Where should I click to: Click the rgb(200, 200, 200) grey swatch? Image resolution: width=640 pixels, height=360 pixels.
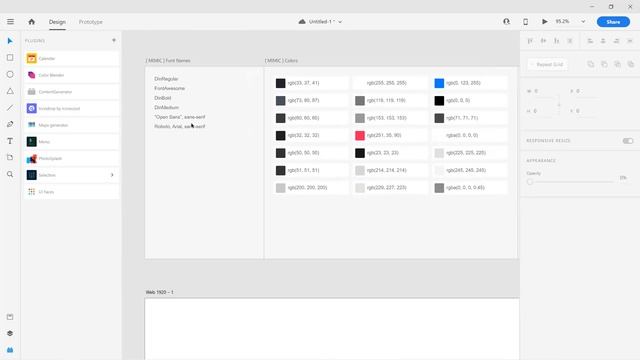pyautogui.click(x=280, y=188)
